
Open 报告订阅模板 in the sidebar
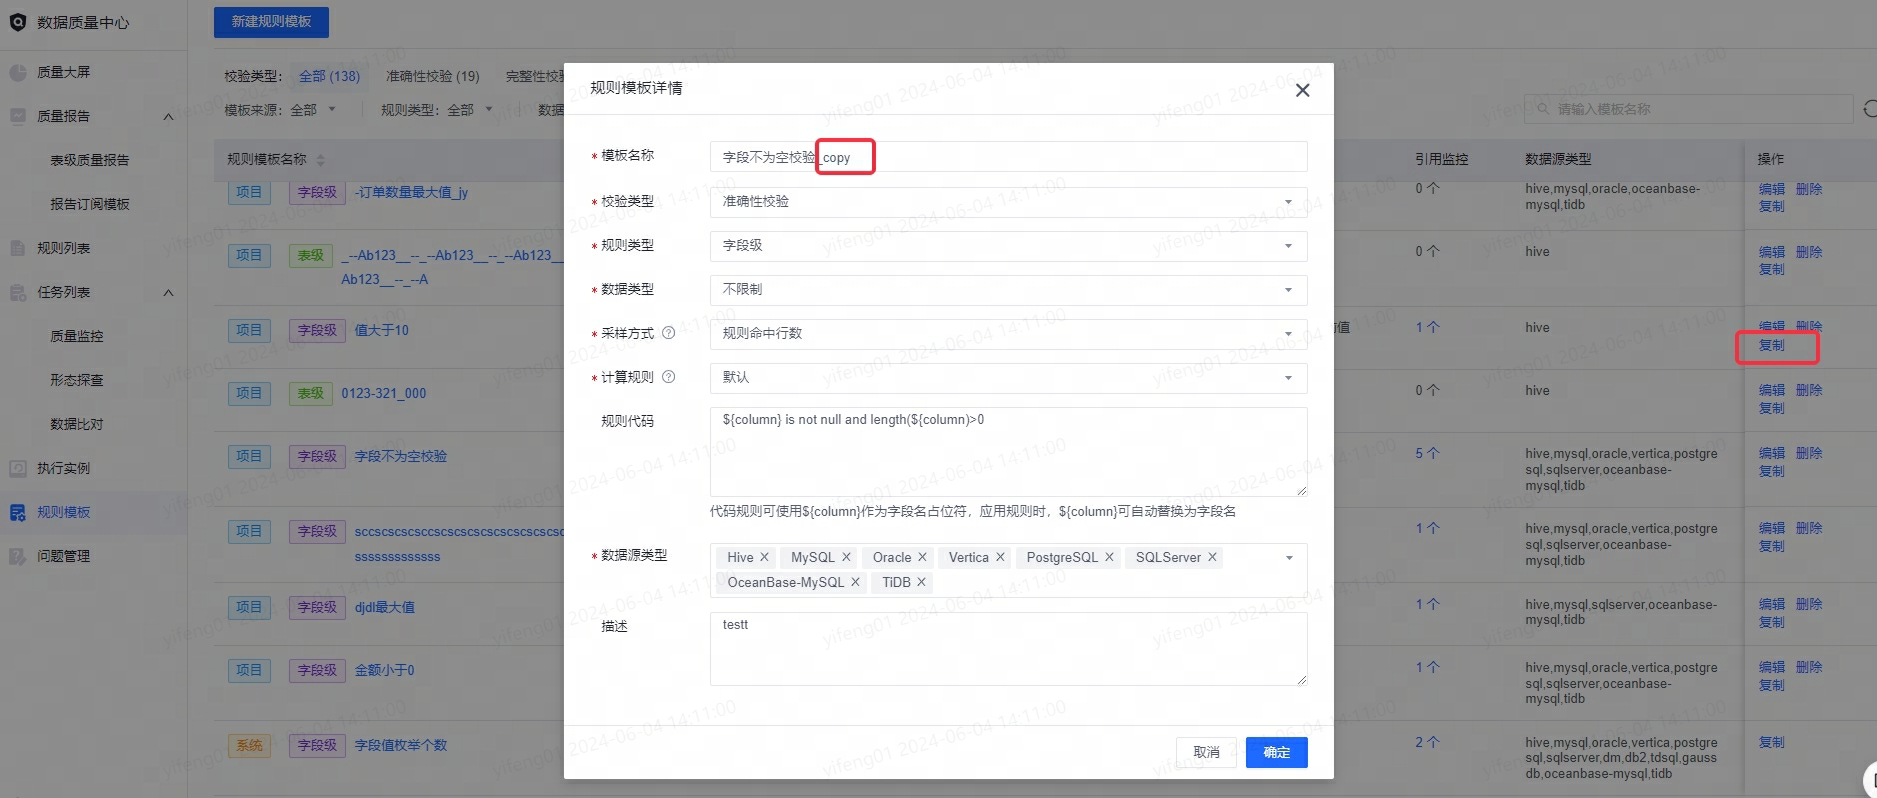pos(90,204)
